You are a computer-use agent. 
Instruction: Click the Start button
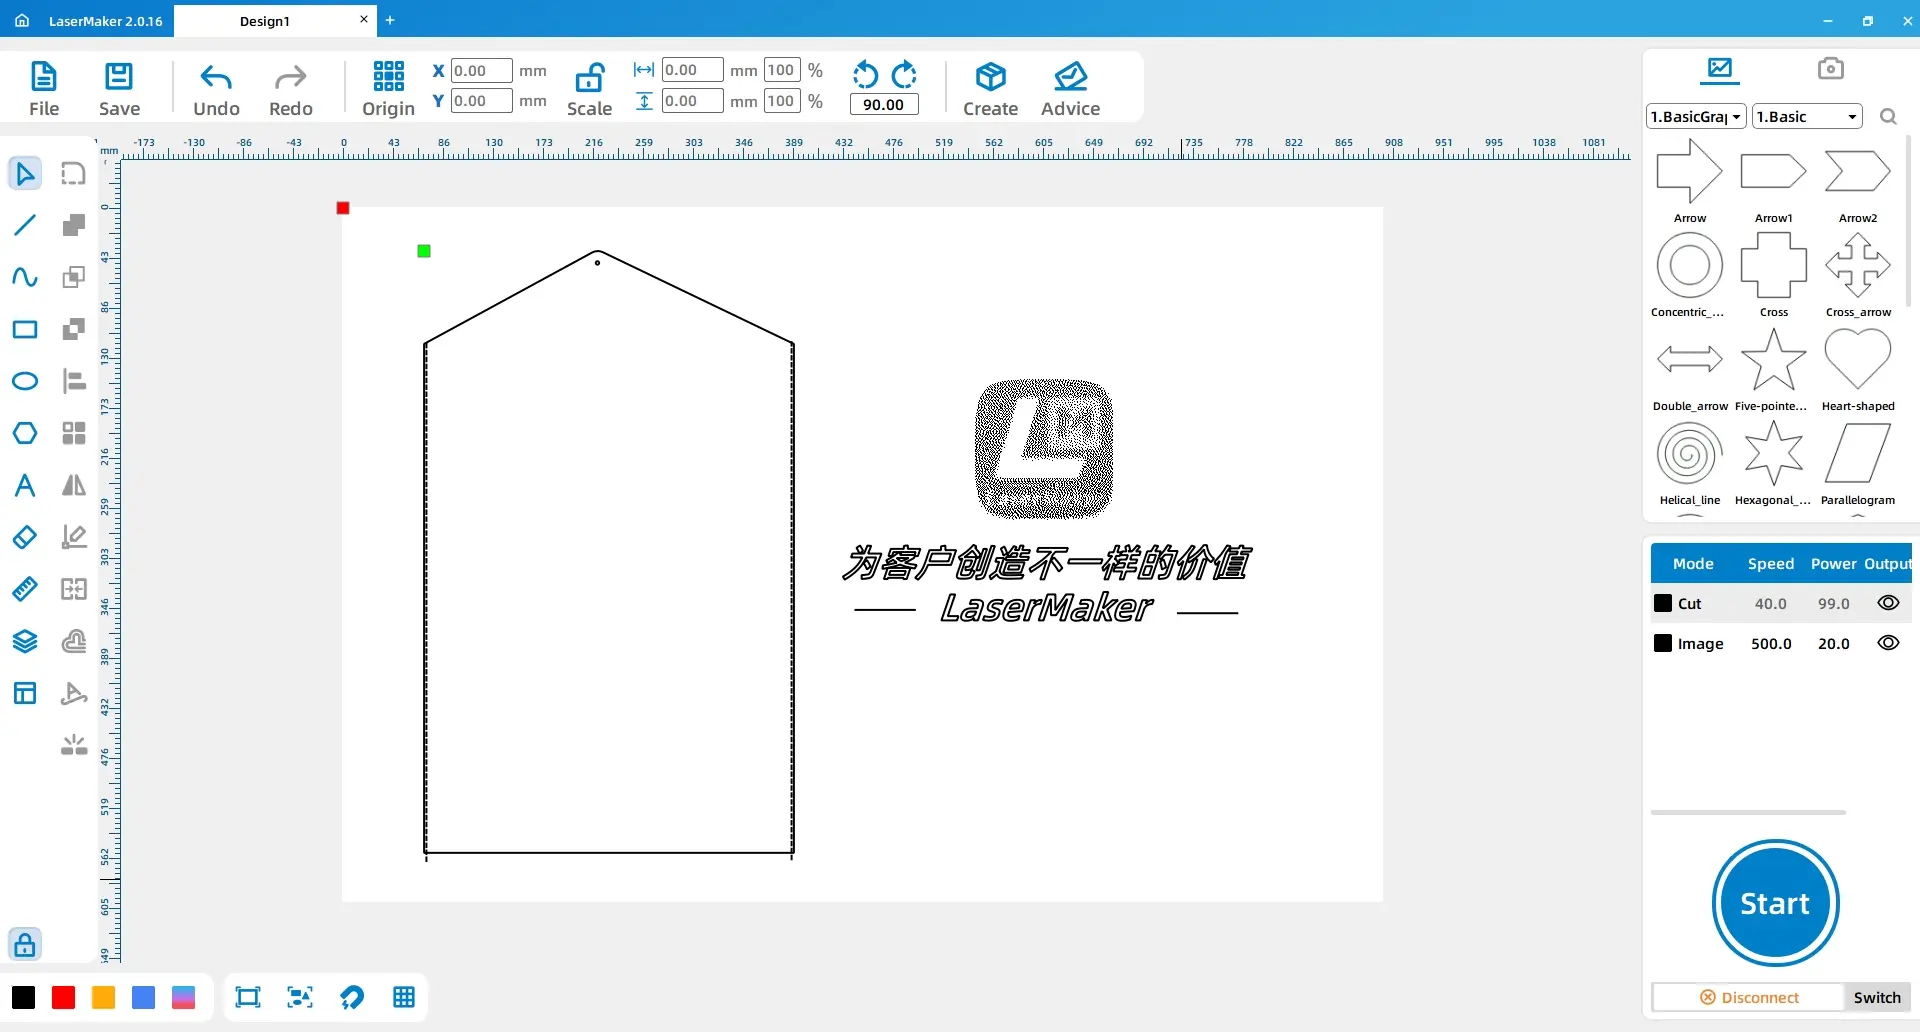[x=1775, y=903]
